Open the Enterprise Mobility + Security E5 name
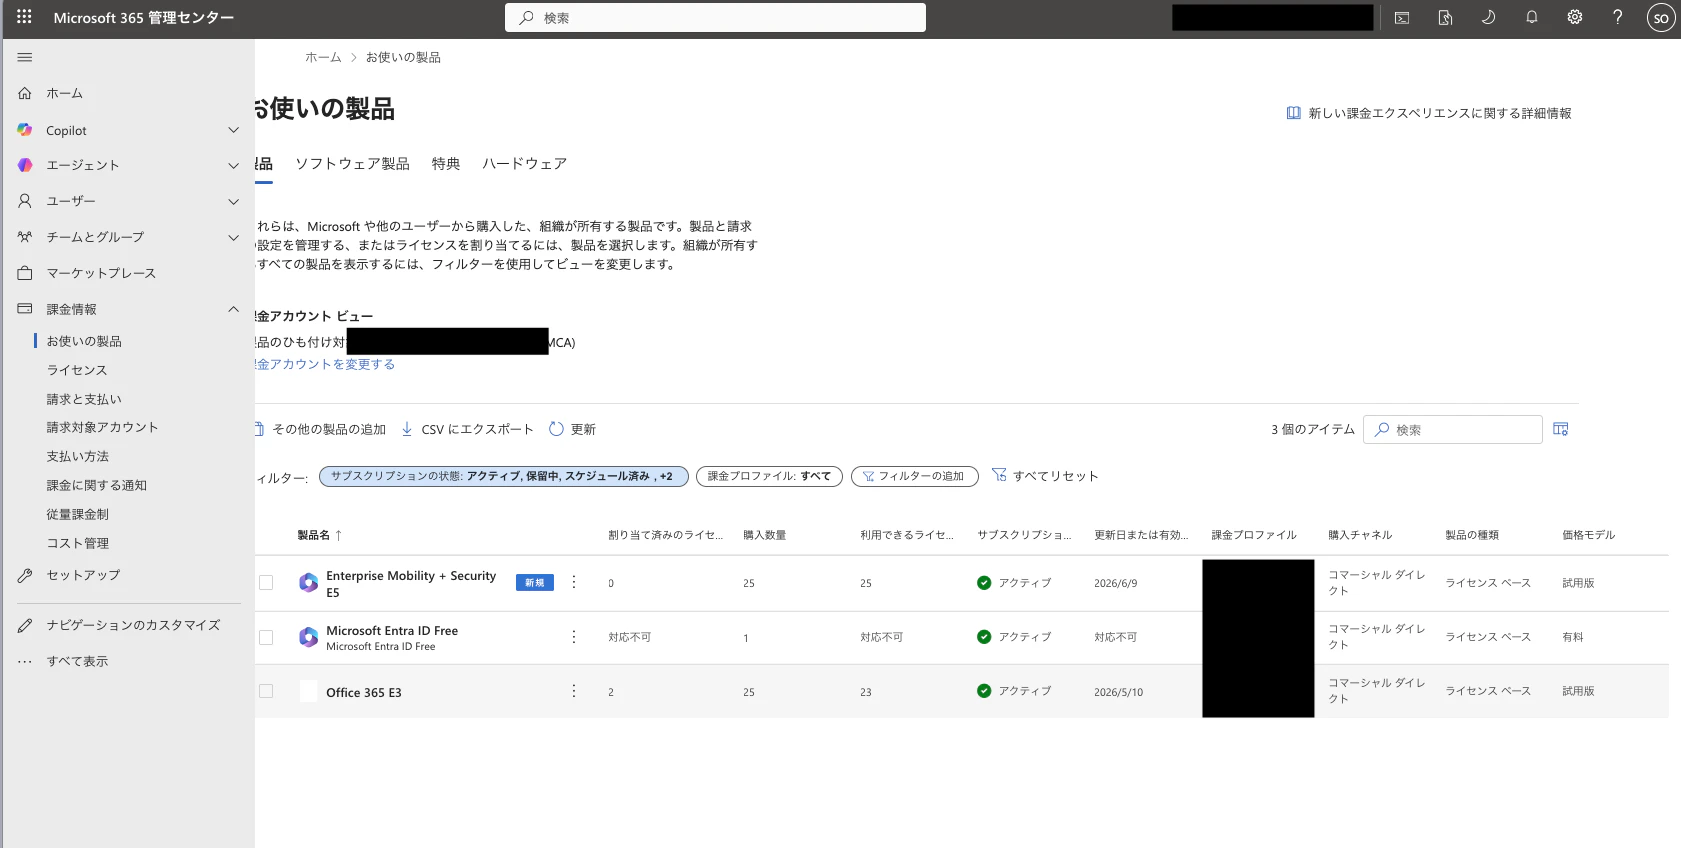Screen dimensions: 1681x848 411,584
